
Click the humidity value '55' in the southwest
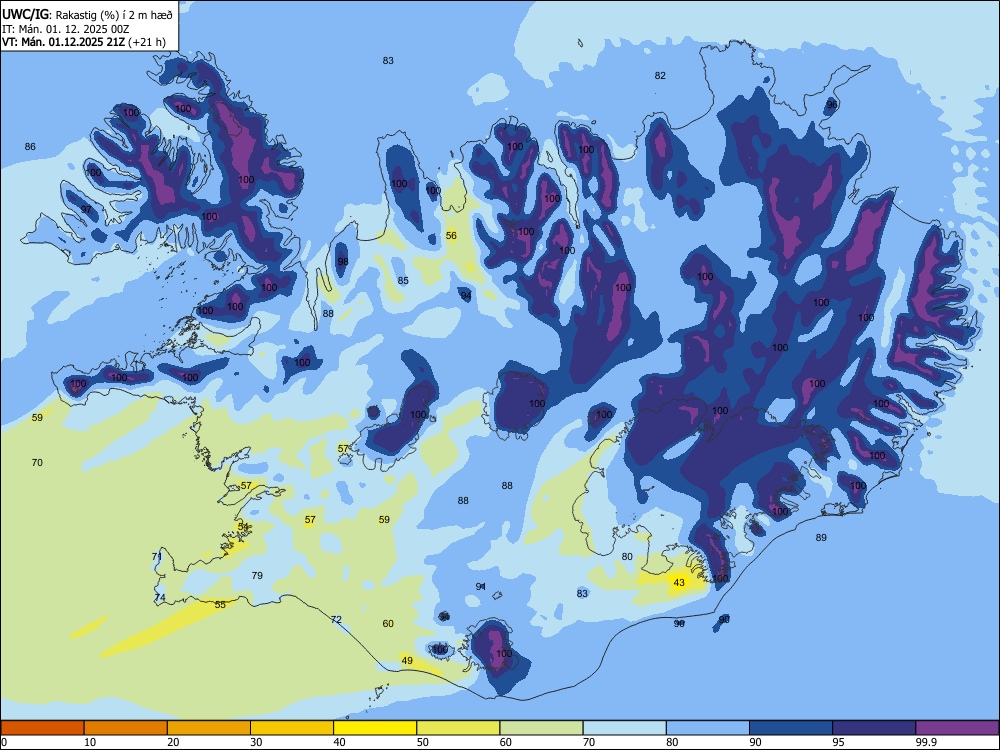[220, 604]
